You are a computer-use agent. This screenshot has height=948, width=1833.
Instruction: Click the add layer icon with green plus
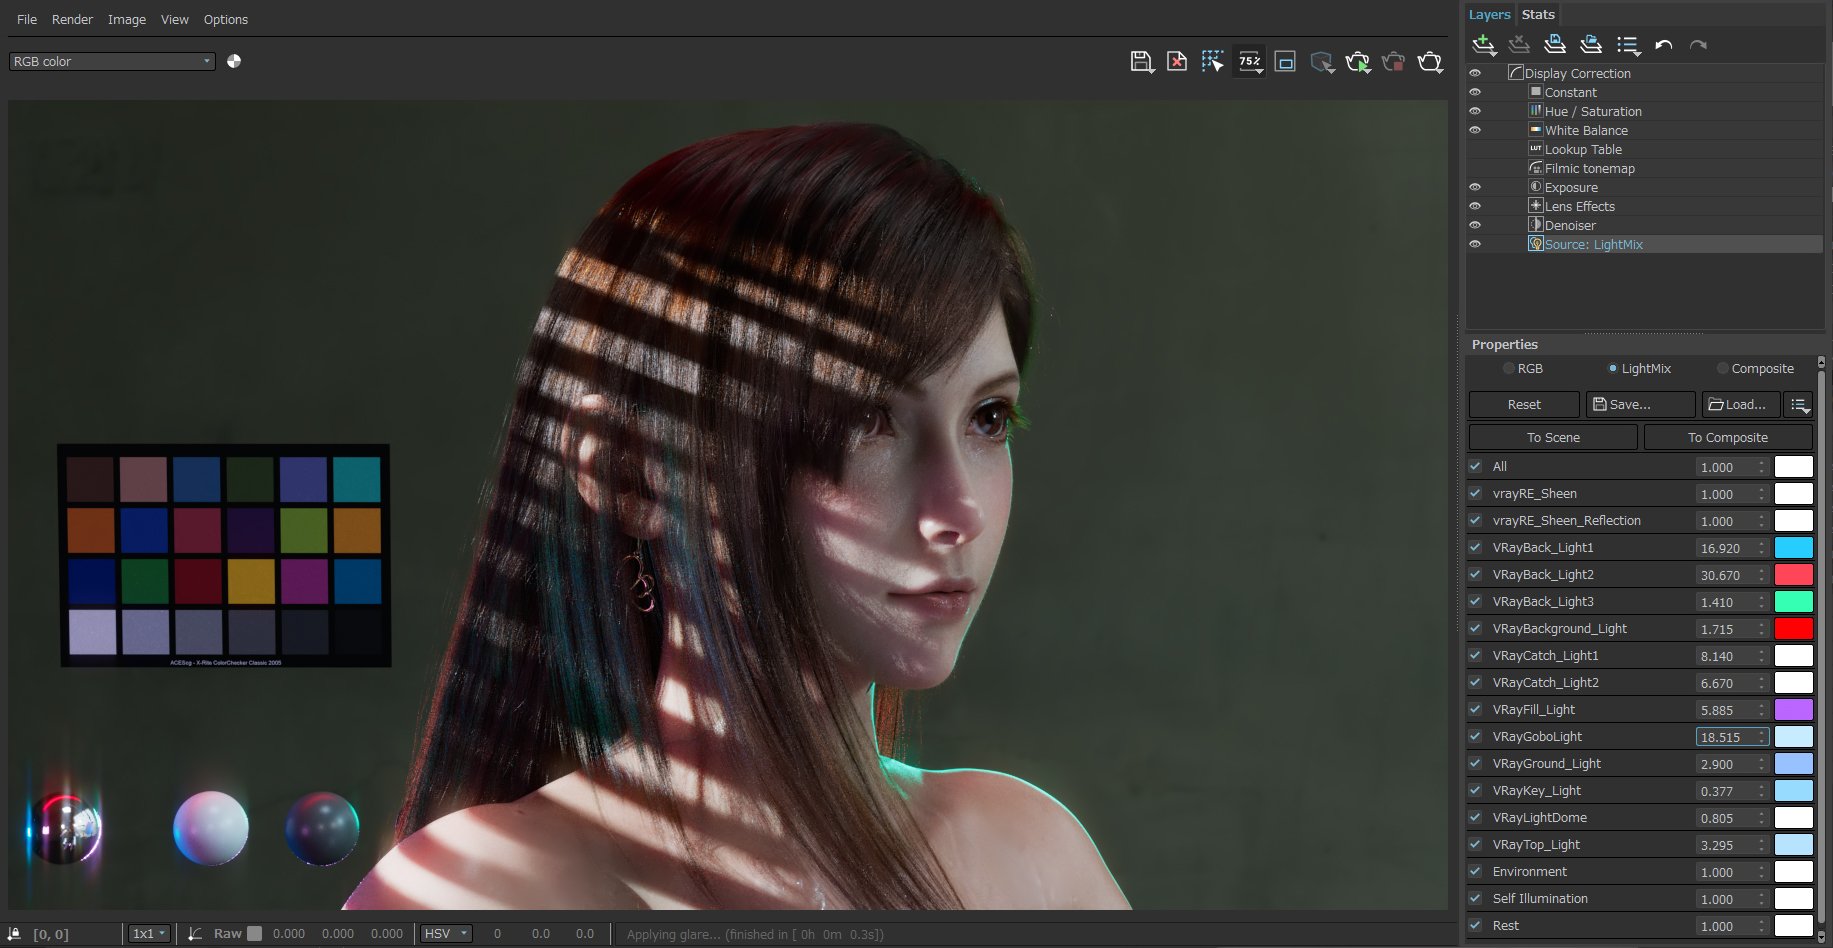[x=1484, y=45]
